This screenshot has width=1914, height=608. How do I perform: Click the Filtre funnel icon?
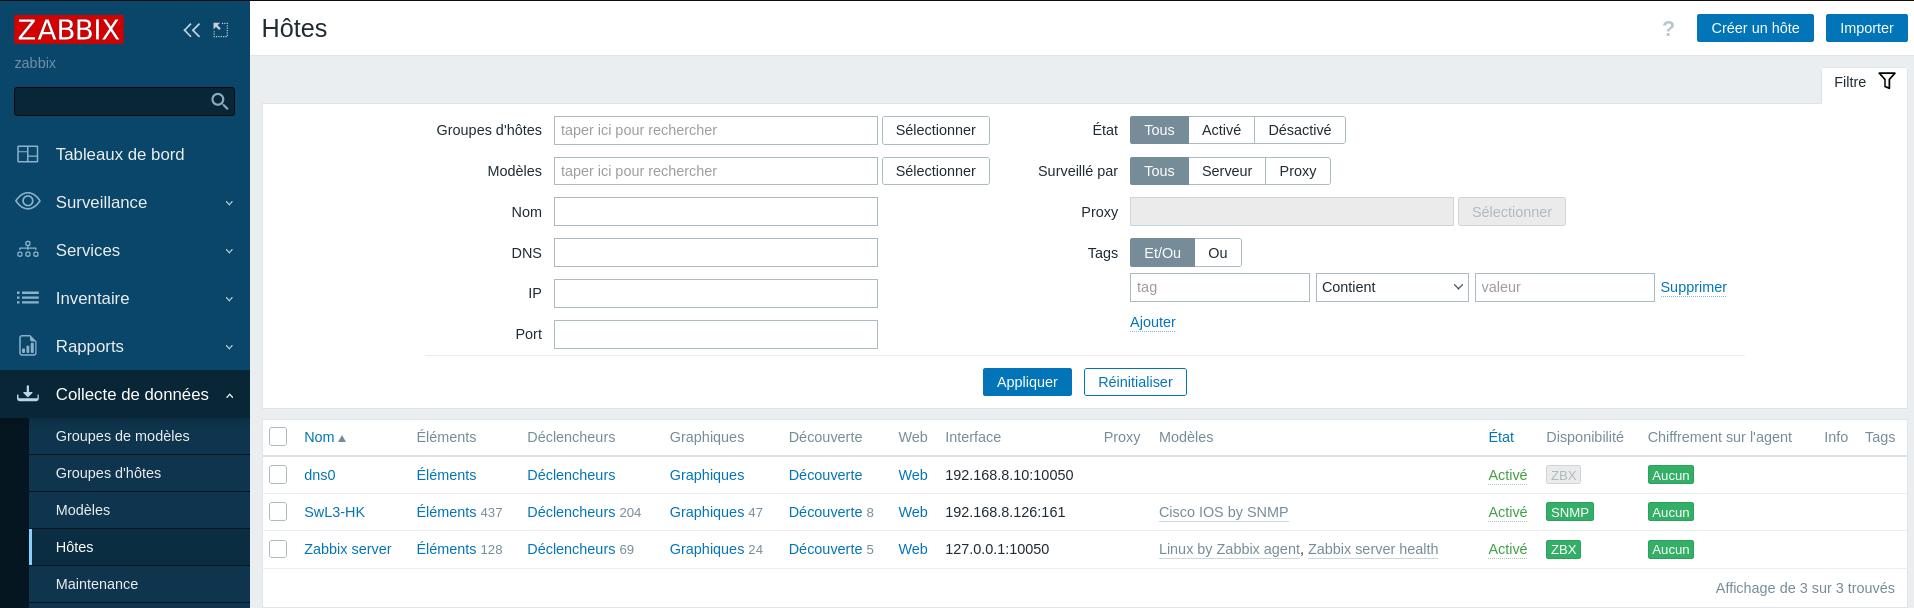1886,81
